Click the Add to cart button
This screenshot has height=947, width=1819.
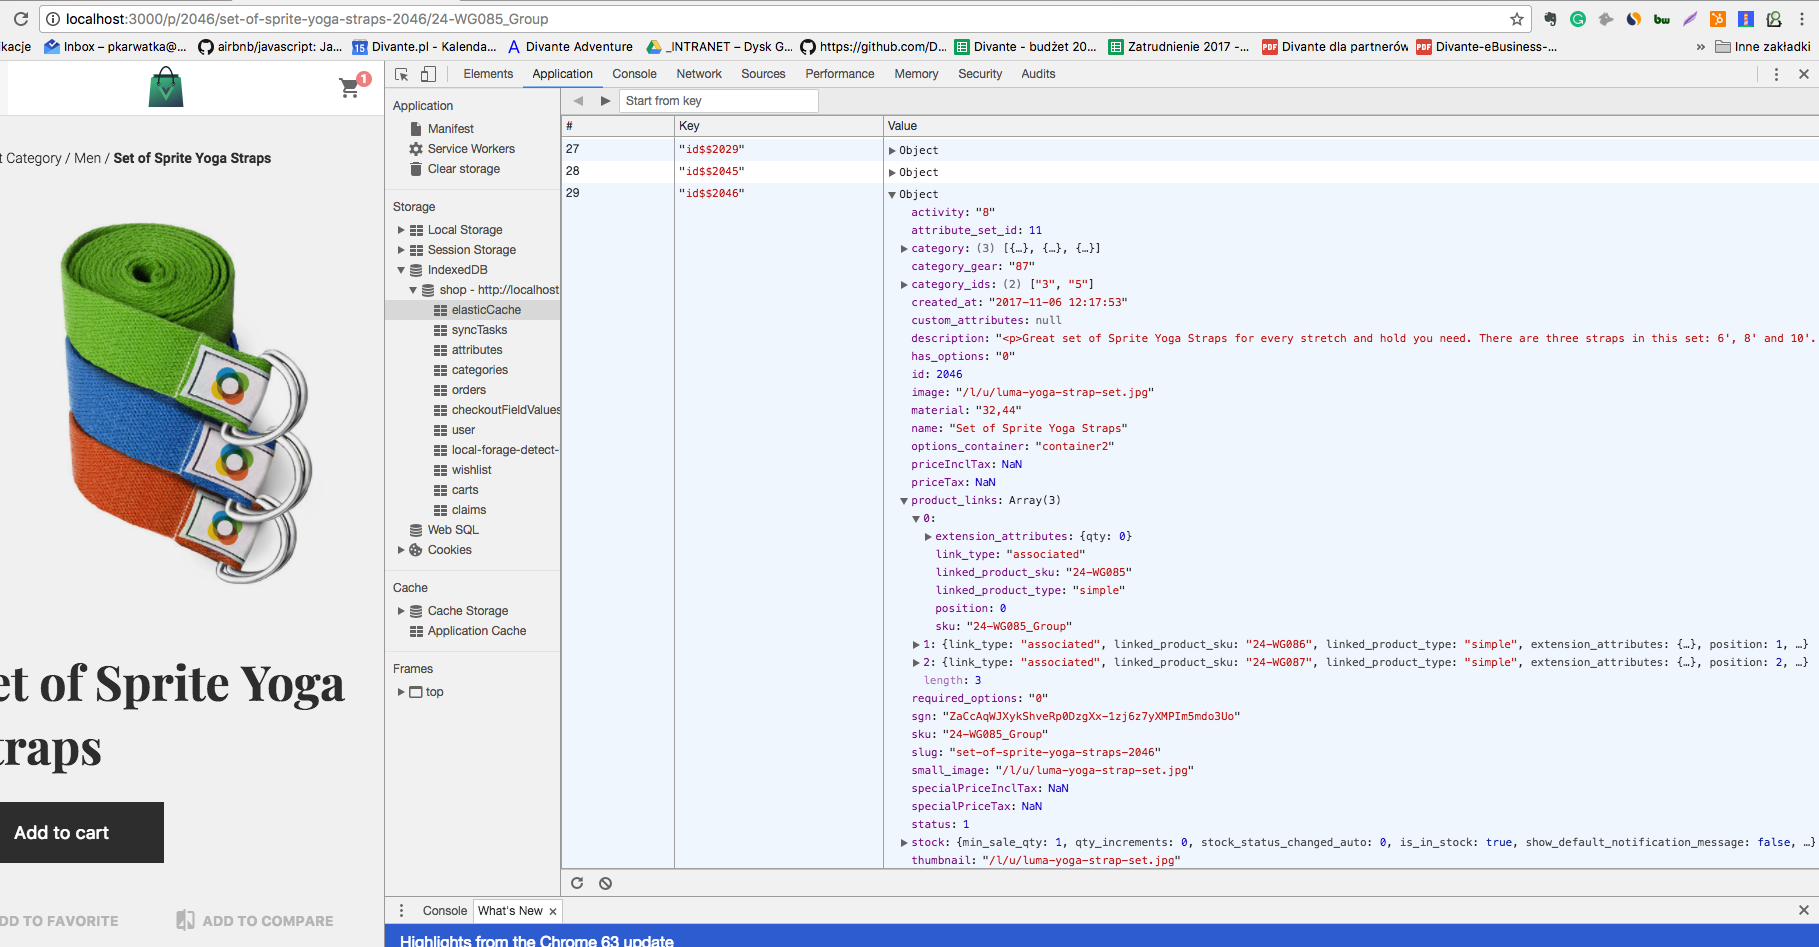coord(61,832)
